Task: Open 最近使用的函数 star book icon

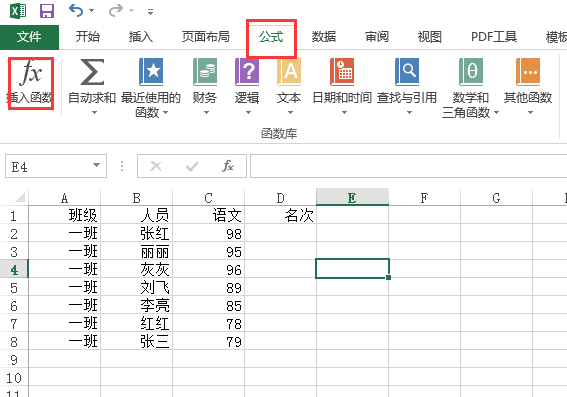Action: click(x=151, y=72)
